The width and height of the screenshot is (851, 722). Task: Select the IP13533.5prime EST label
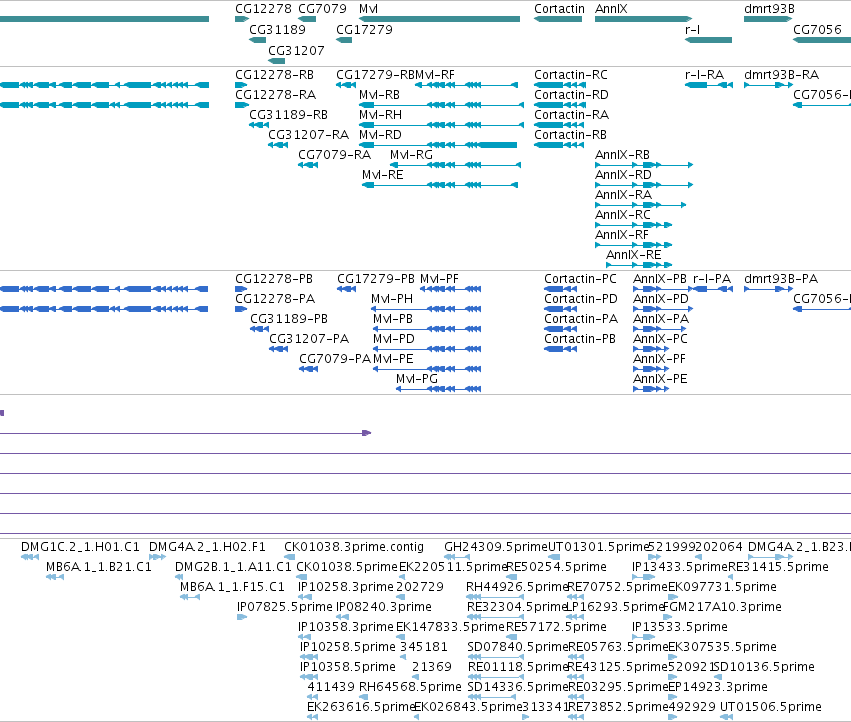pyautogui.click(x=679, y=627)
